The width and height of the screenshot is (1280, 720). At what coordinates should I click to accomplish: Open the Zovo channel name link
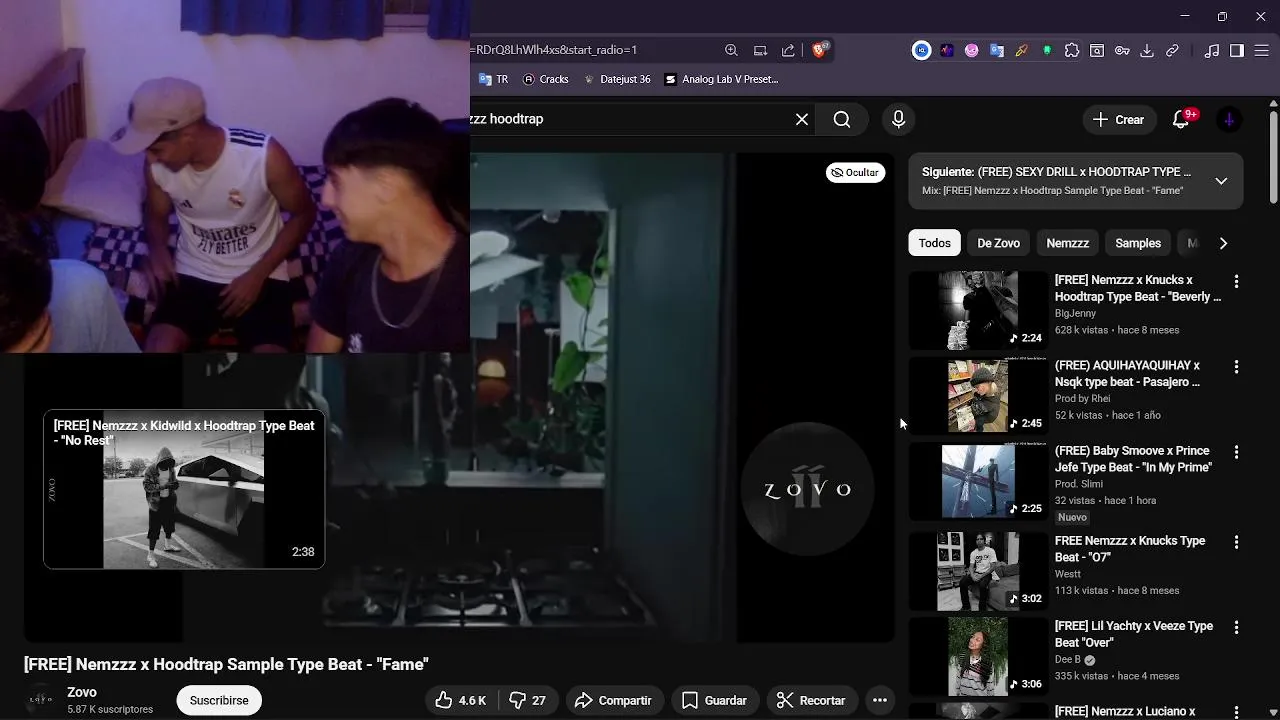click(82, 692)
